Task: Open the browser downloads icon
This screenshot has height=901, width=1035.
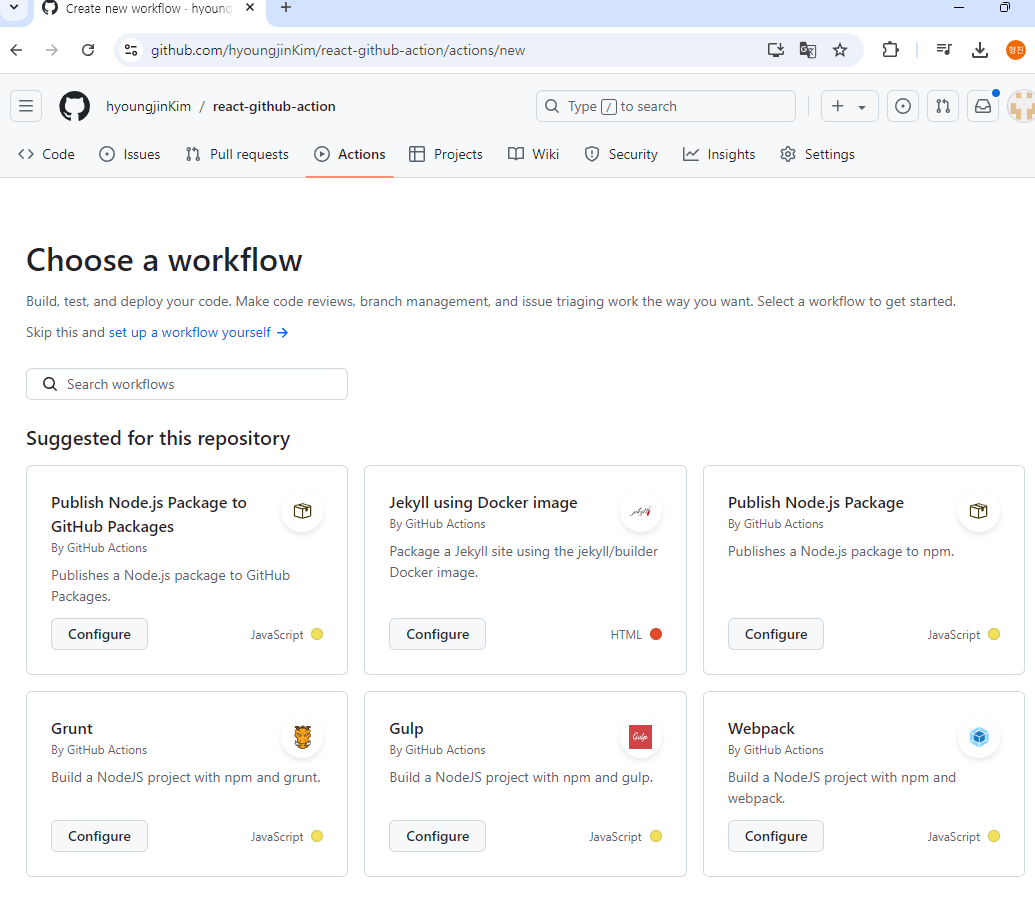Action: (x=980, y=50)
